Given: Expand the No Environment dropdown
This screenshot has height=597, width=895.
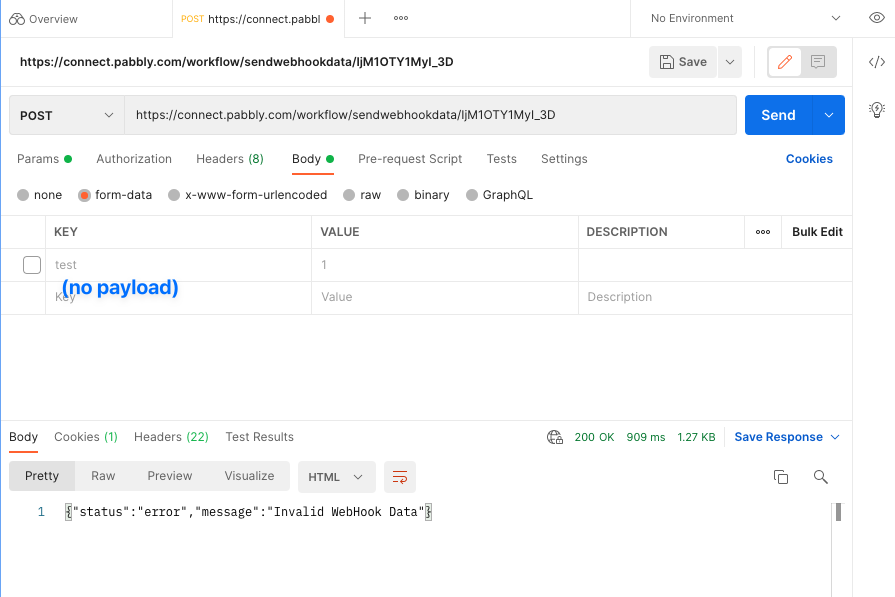Looking at the screenshot, I should click(745, 18).
